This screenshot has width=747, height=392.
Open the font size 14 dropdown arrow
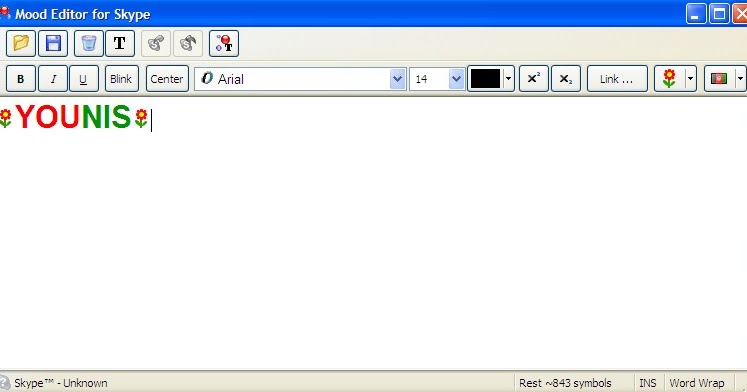[x=456, y=79]
